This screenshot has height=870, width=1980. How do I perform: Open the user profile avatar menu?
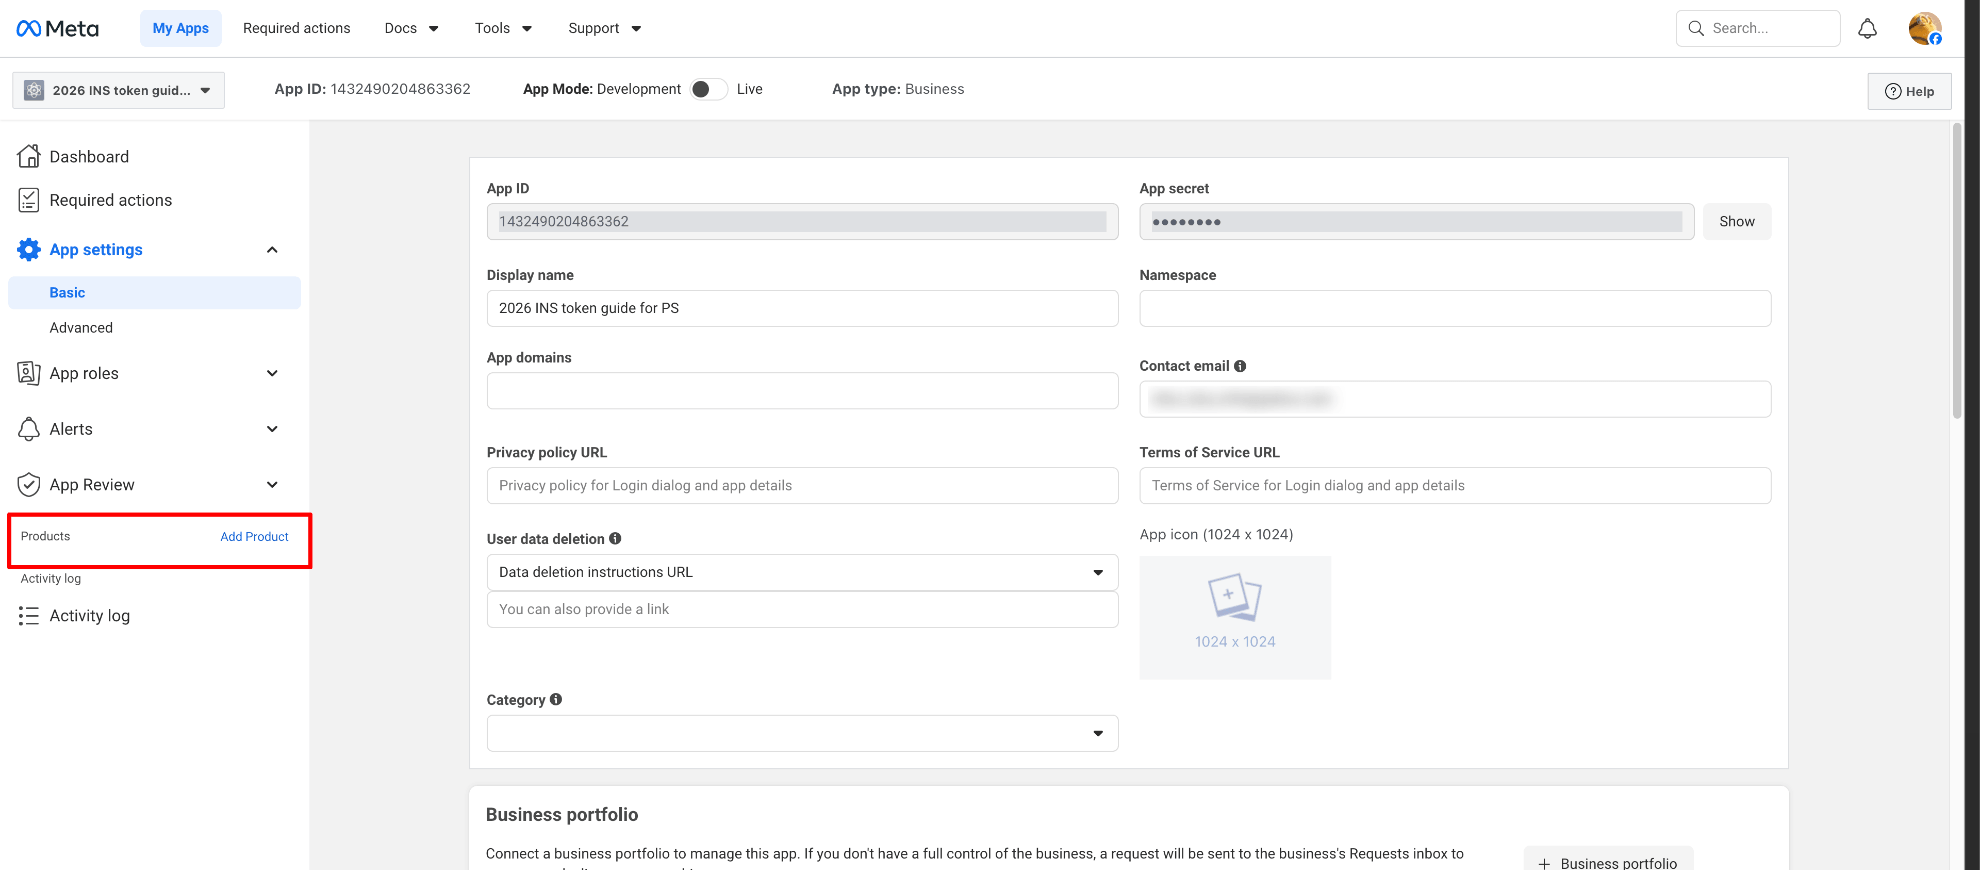[x=1924, y=29]
